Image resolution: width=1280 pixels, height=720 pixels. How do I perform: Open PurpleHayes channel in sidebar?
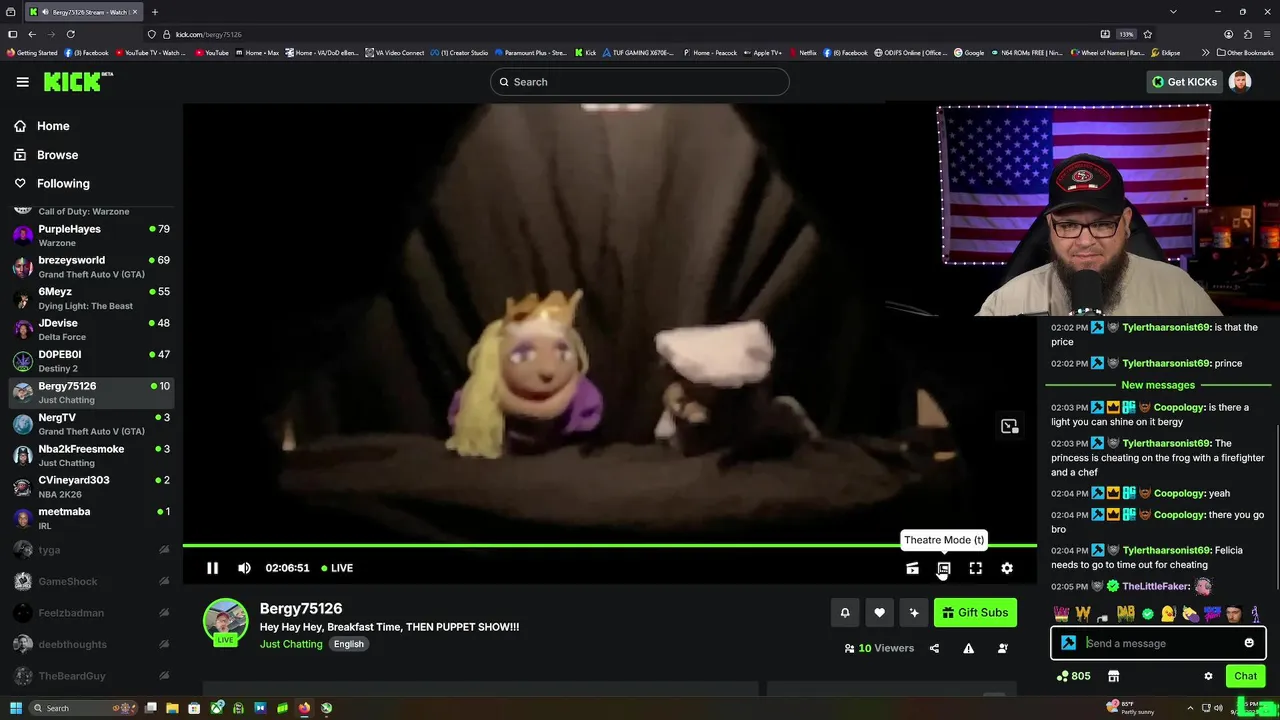click(92, 235)
